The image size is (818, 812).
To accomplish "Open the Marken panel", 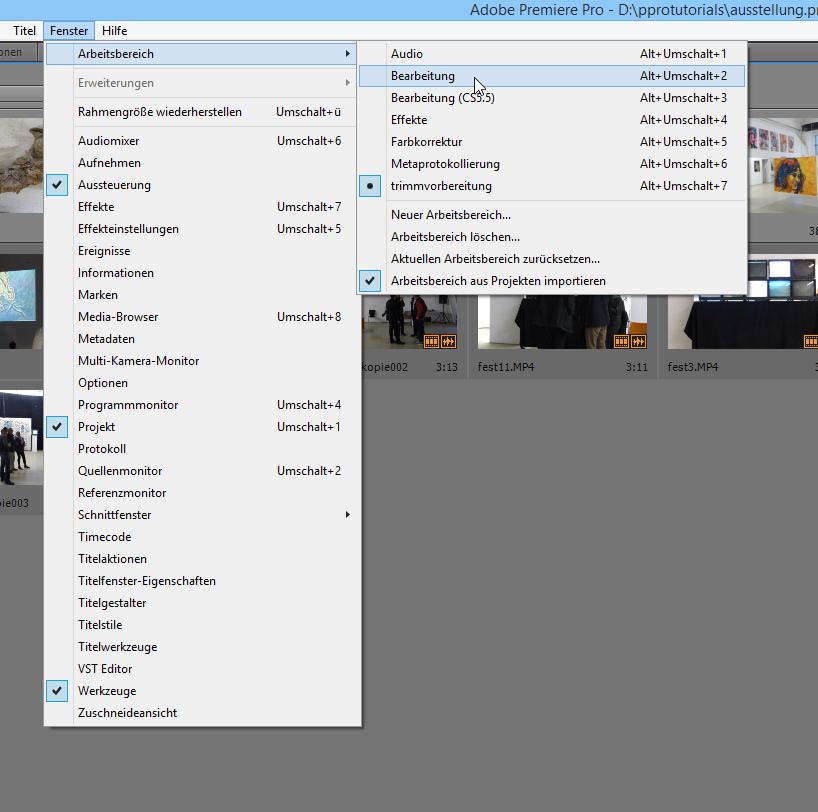I will click(x=201, y=295).
